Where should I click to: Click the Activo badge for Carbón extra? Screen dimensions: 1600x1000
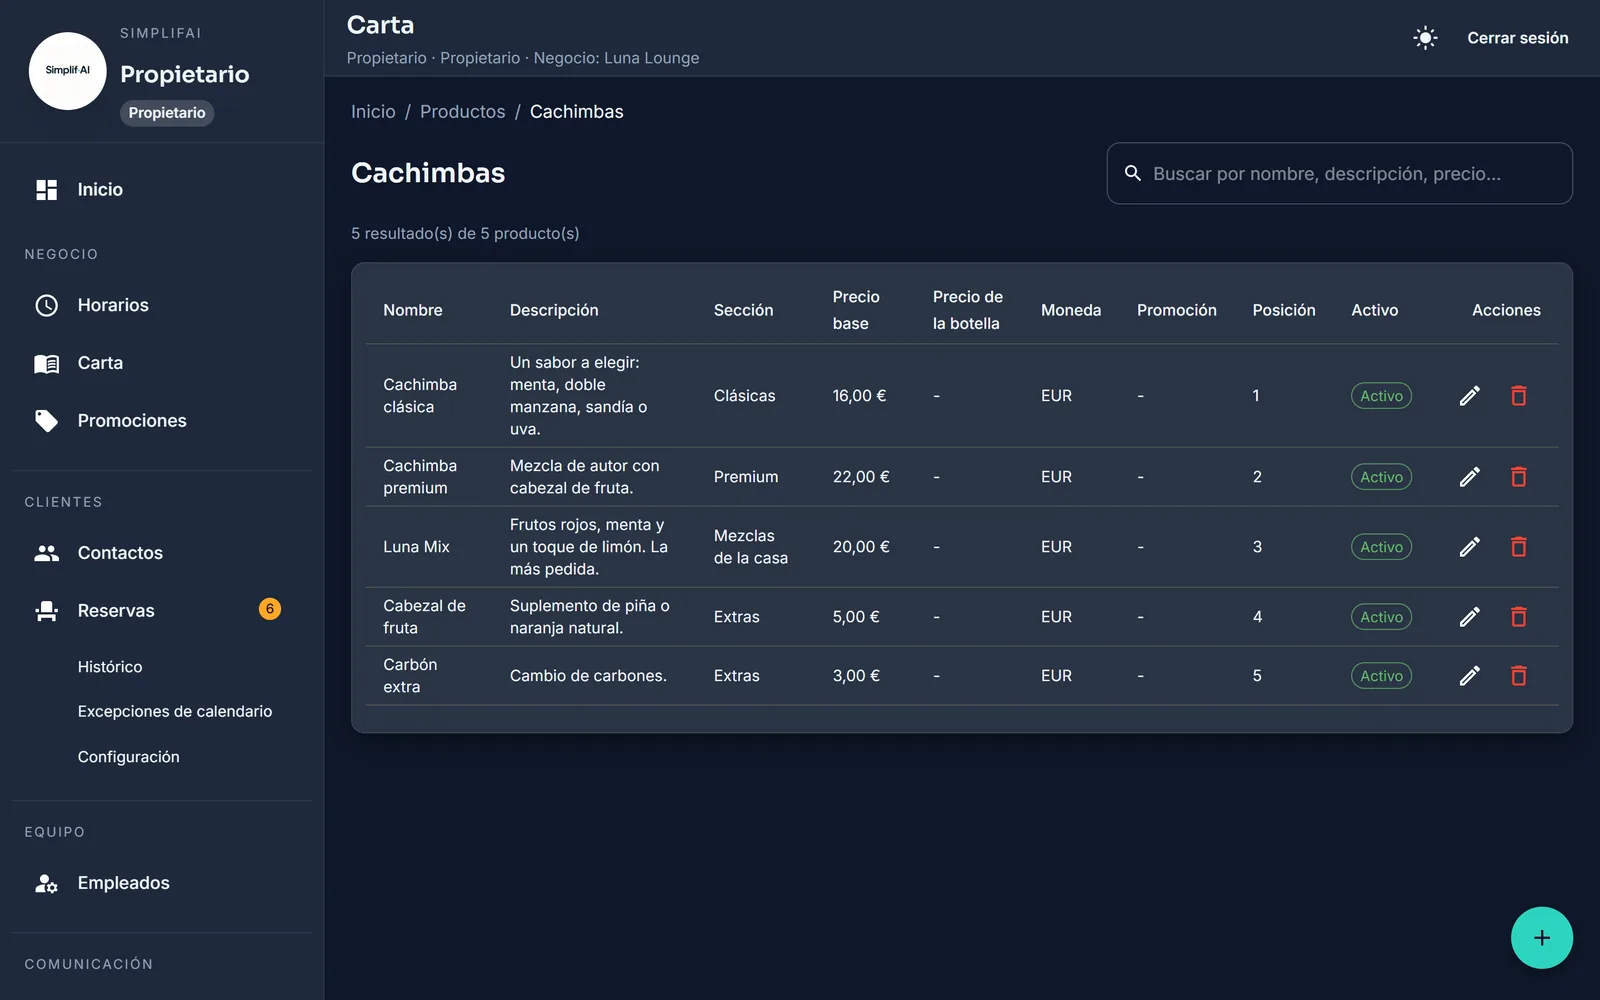(1381, 676)
